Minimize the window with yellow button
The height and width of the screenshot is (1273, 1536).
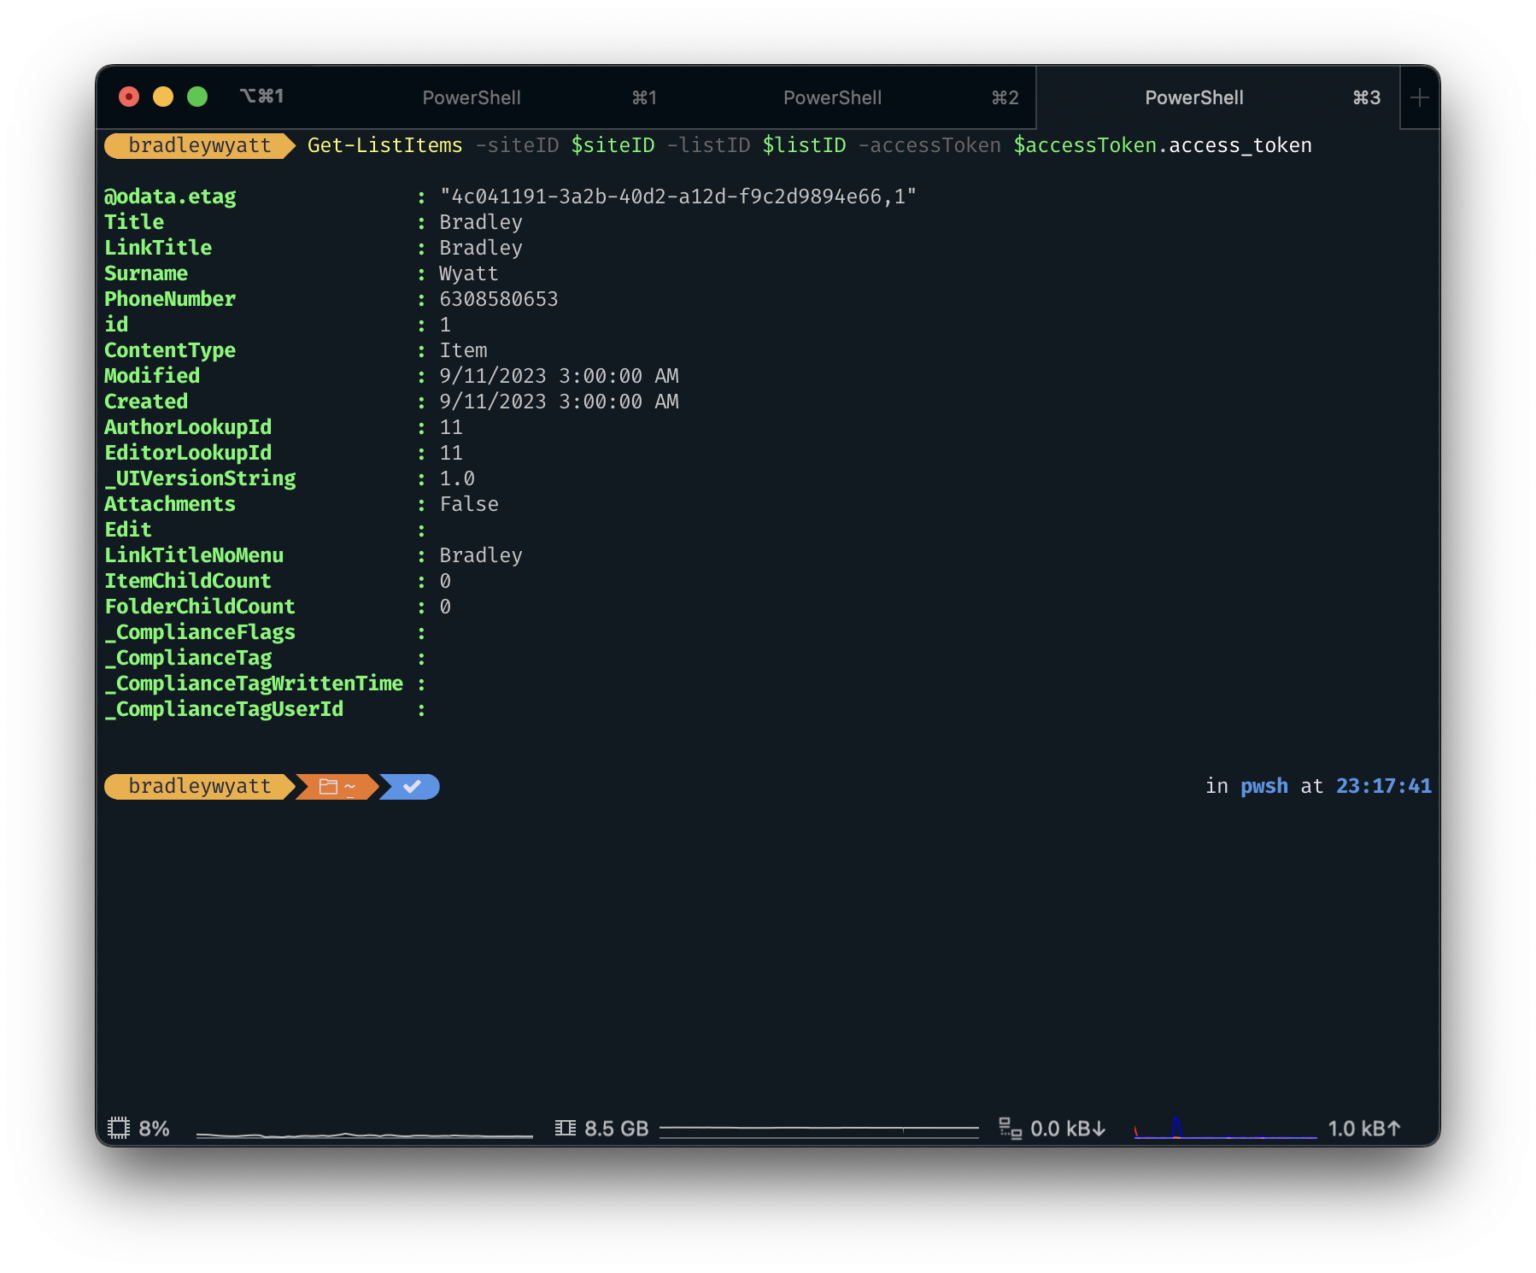163,96
